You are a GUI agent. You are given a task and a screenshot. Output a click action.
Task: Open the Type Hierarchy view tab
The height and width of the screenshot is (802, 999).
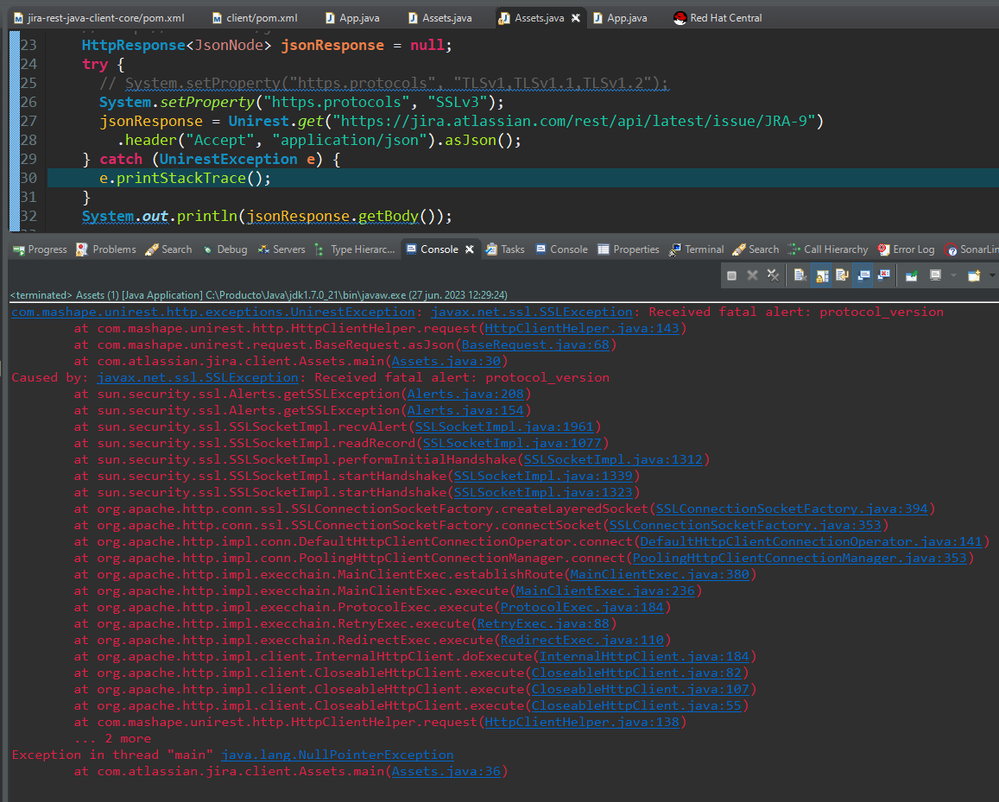coord(354,249)
